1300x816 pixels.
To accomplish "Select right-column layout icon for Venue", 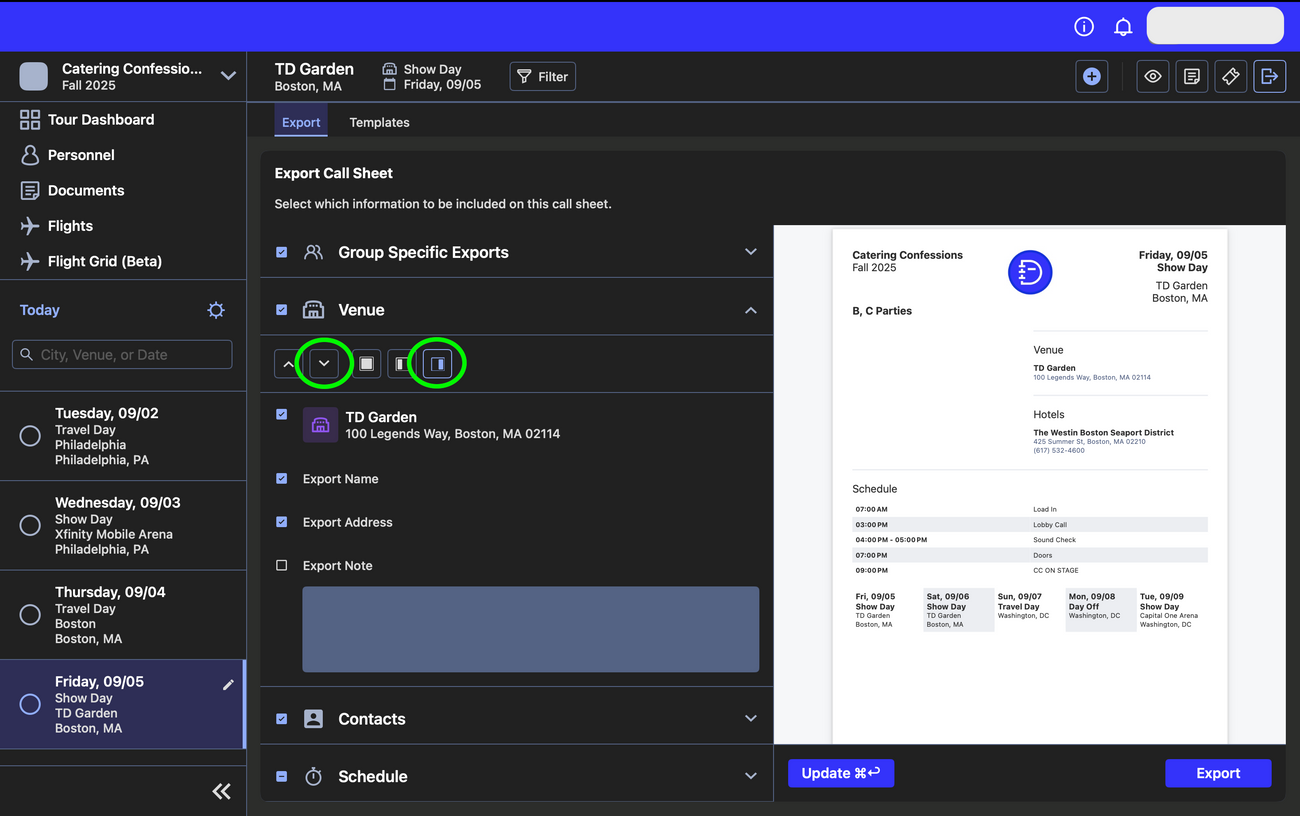I will 438,364.
